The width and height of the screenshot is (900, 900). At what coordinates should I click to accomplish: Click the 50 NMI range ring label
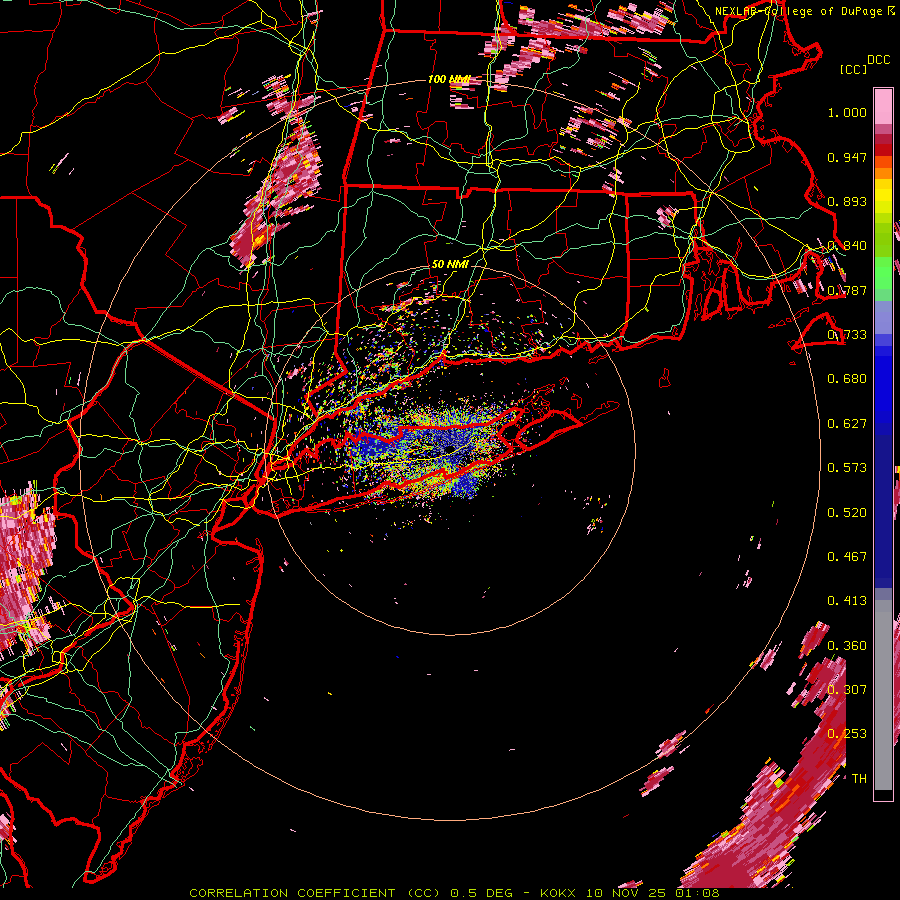pos(450,264)
